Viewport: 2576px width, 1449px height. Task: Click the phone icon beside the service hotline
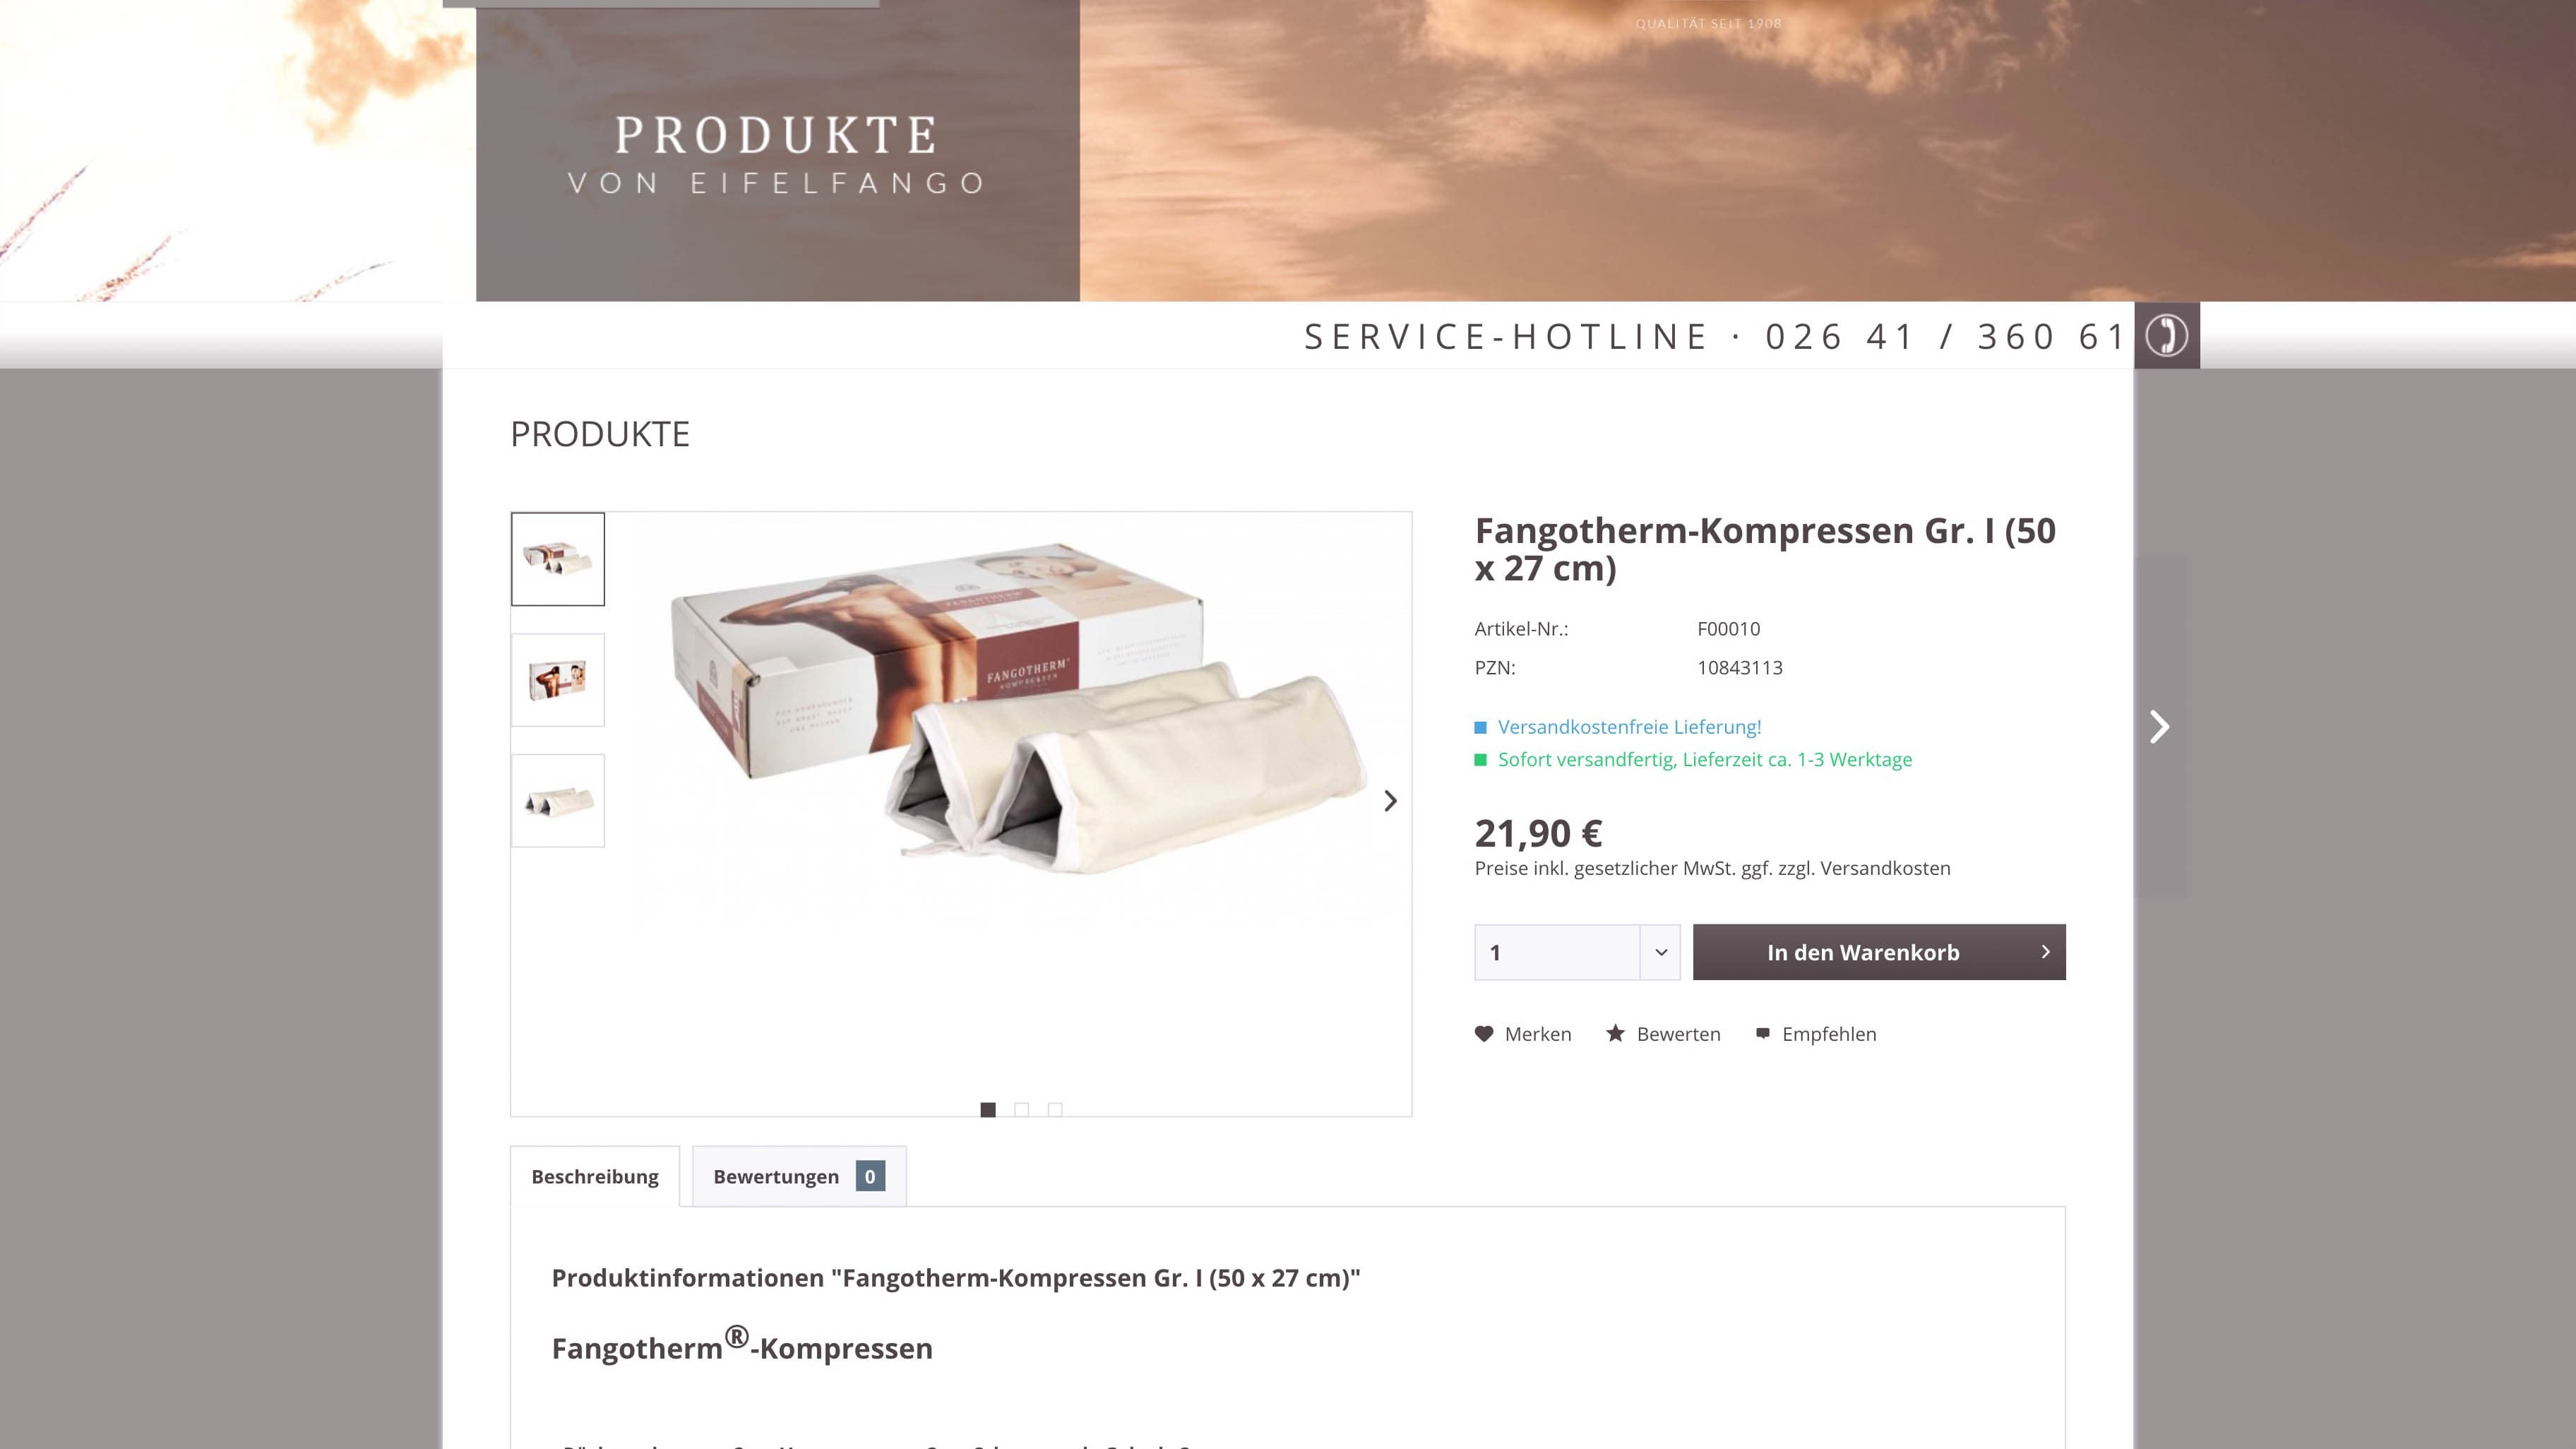pyautogui.click(x=2166, y=335)
